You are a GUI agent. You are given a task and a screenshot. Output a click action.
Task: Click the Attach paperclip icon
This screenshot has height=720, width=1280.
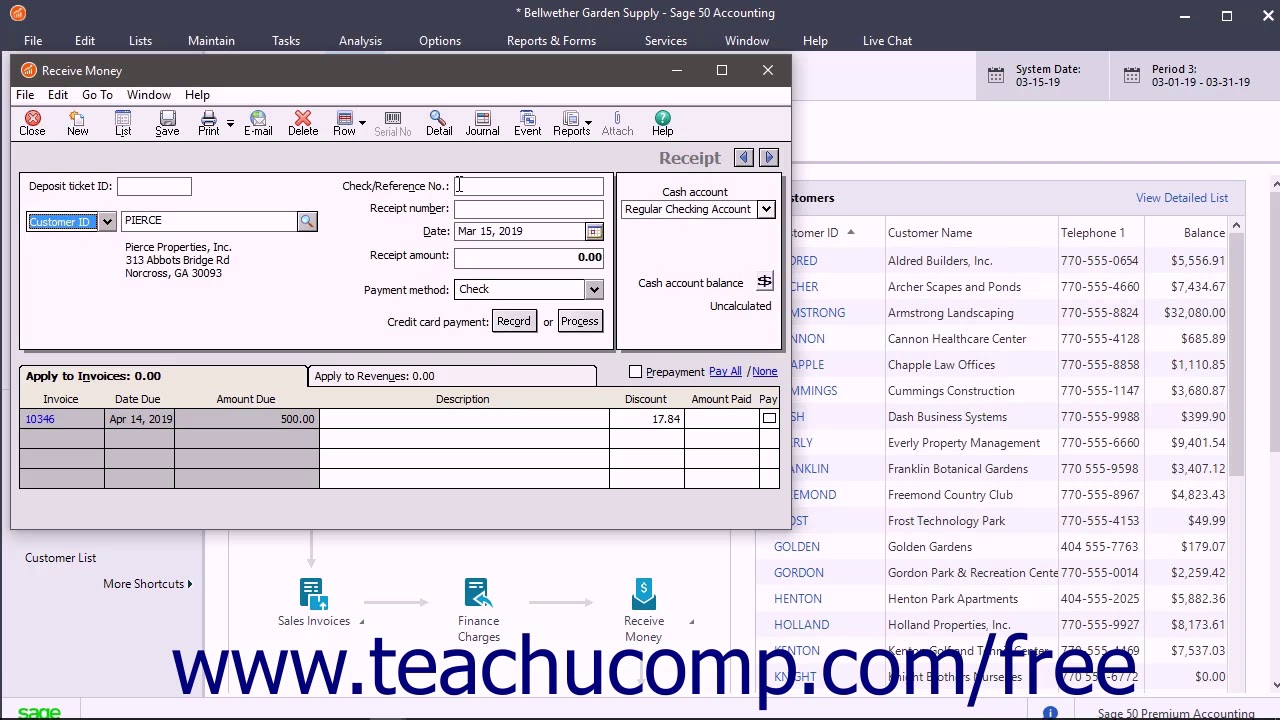tap(617, 123)
